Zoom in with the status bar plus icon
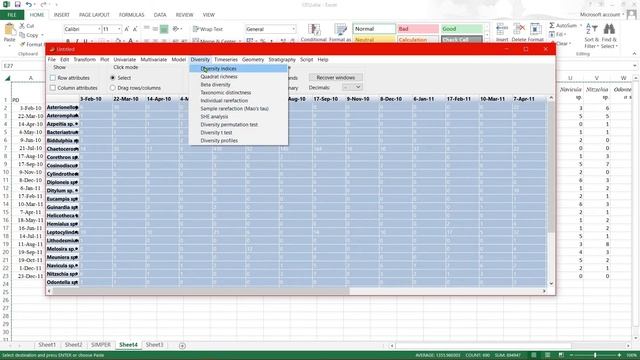Image resolution: width=640 pixels, height=360 pixels. point(619,355)
